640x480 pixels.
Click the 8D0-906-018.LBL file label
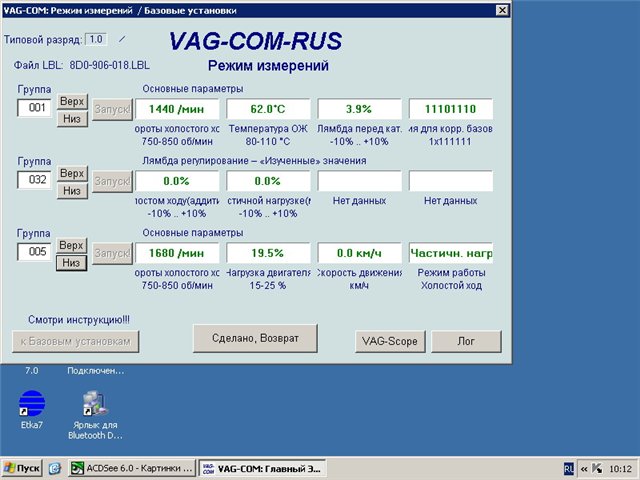(x=109, y=65)
